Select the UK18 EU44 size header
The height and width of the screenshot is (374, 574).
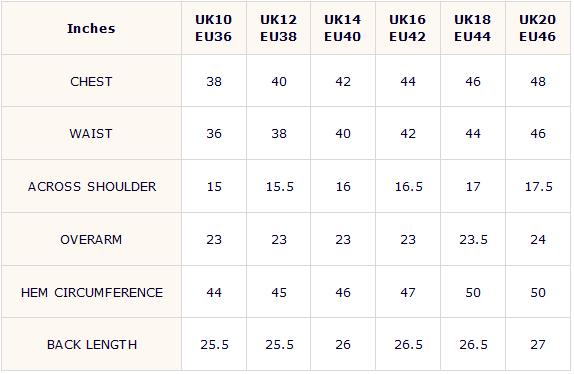click(473, 28)
